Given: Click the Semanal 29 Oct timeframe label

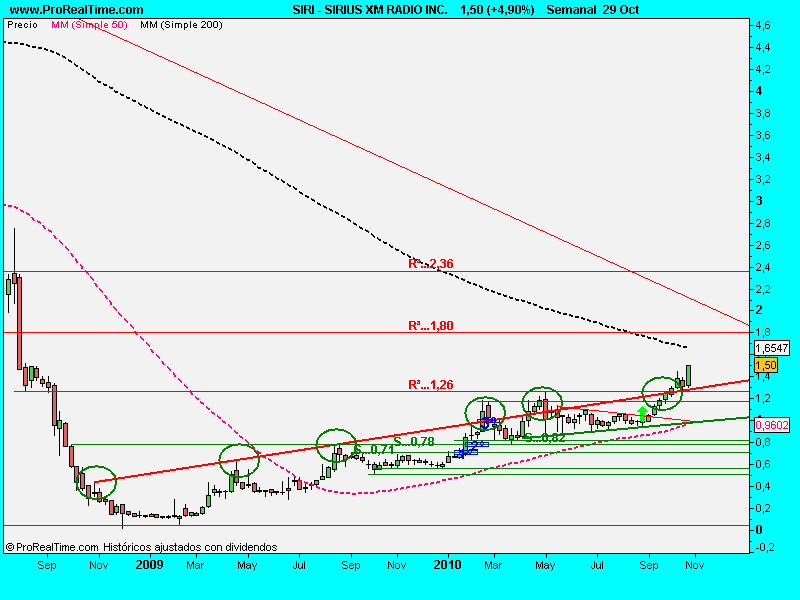Looking at the screenshot, I should pos(592,10).
